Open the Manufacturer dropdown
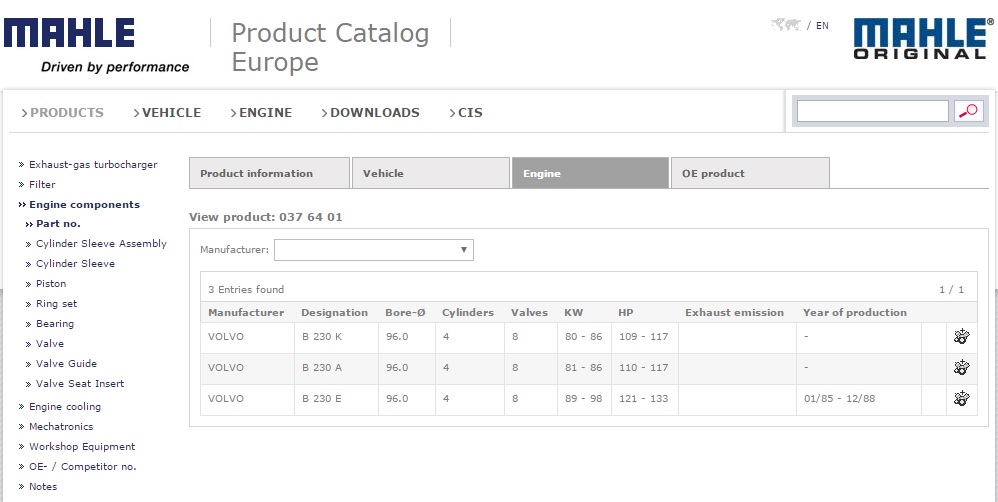 click(x=373, y=250)
